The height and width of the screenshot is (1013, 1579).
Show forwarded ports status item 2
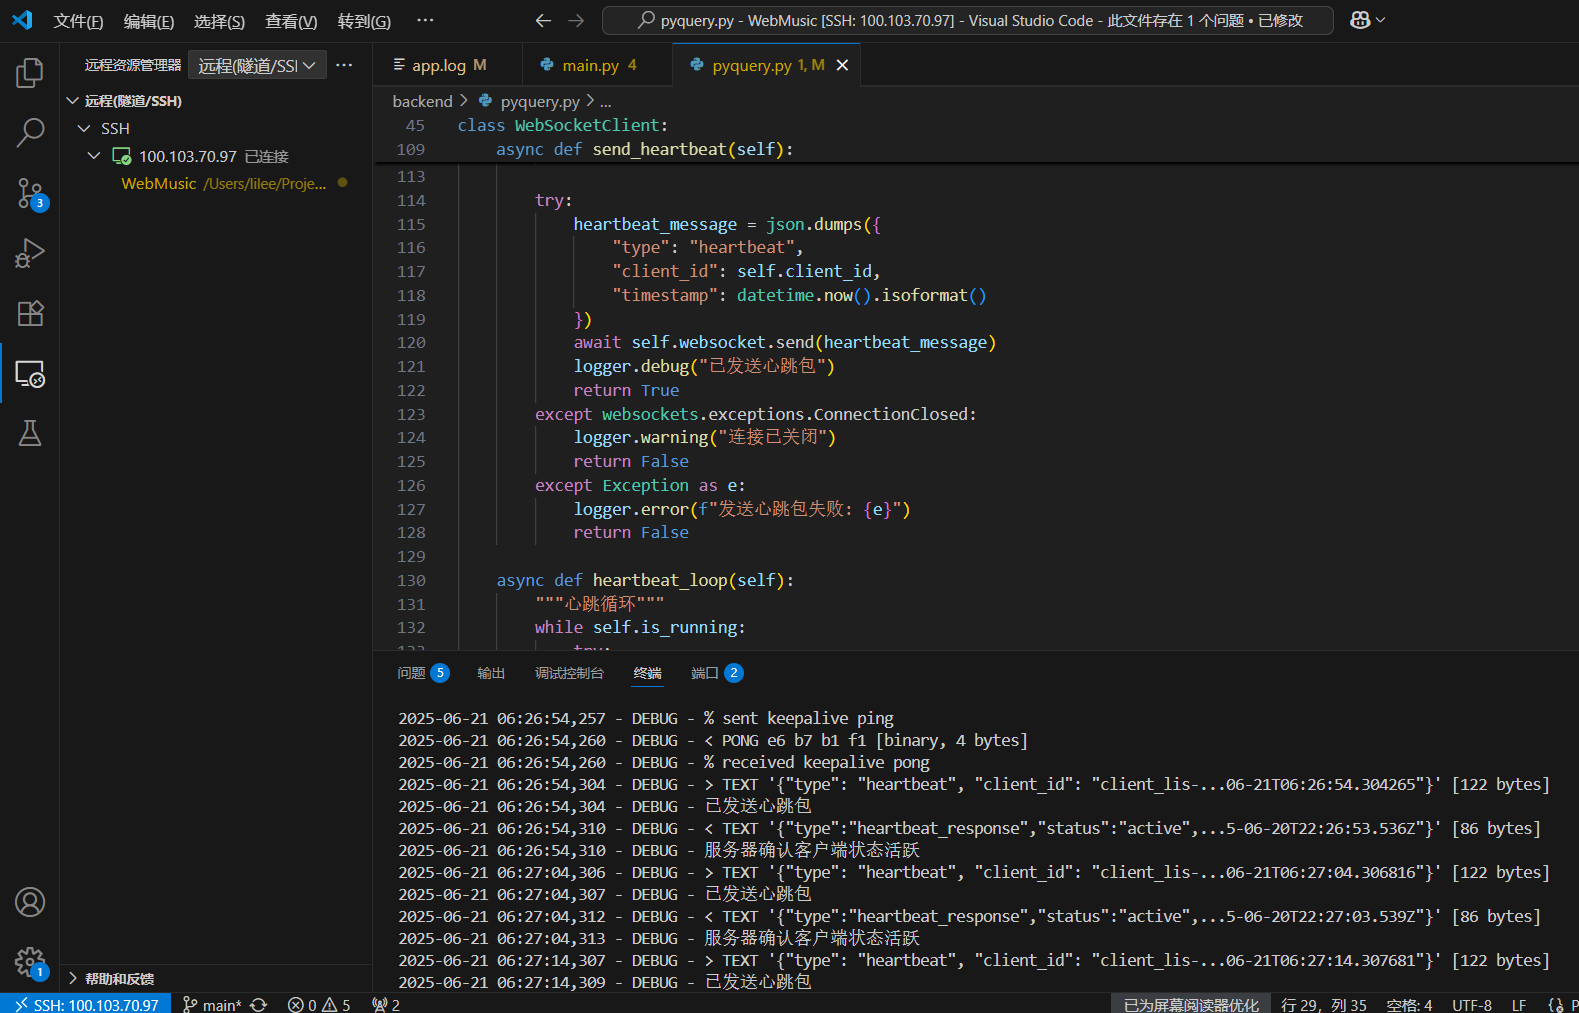click(x=386, y=1004)
